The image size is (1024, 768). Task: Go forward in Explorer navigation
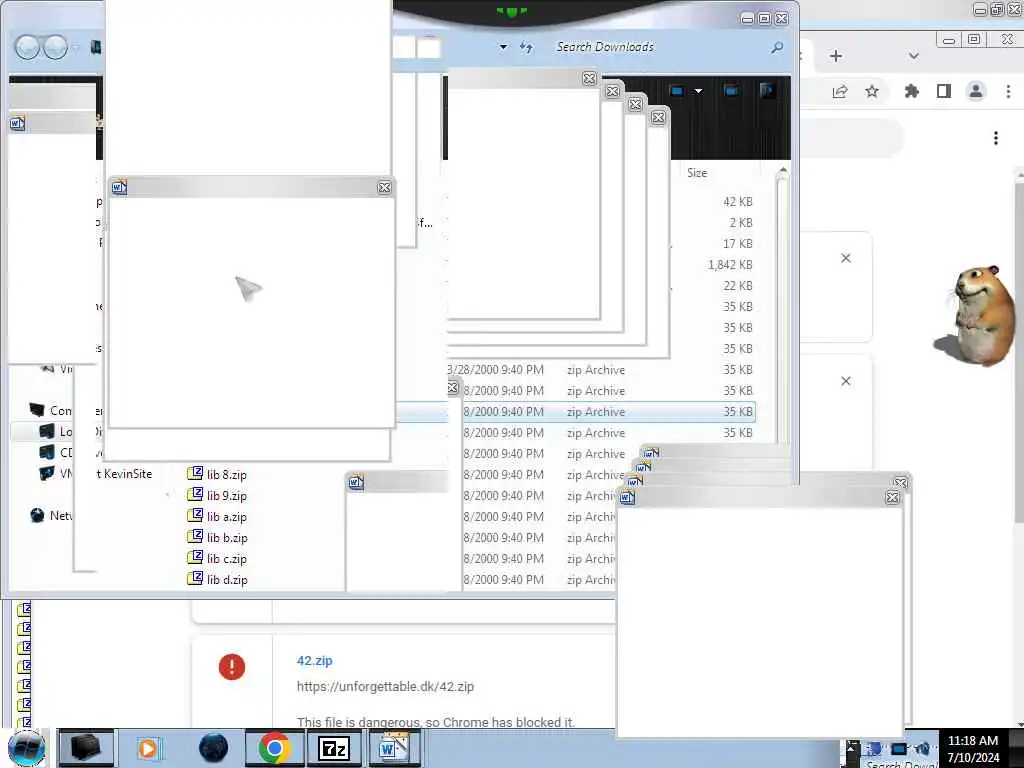click(56, 47)
